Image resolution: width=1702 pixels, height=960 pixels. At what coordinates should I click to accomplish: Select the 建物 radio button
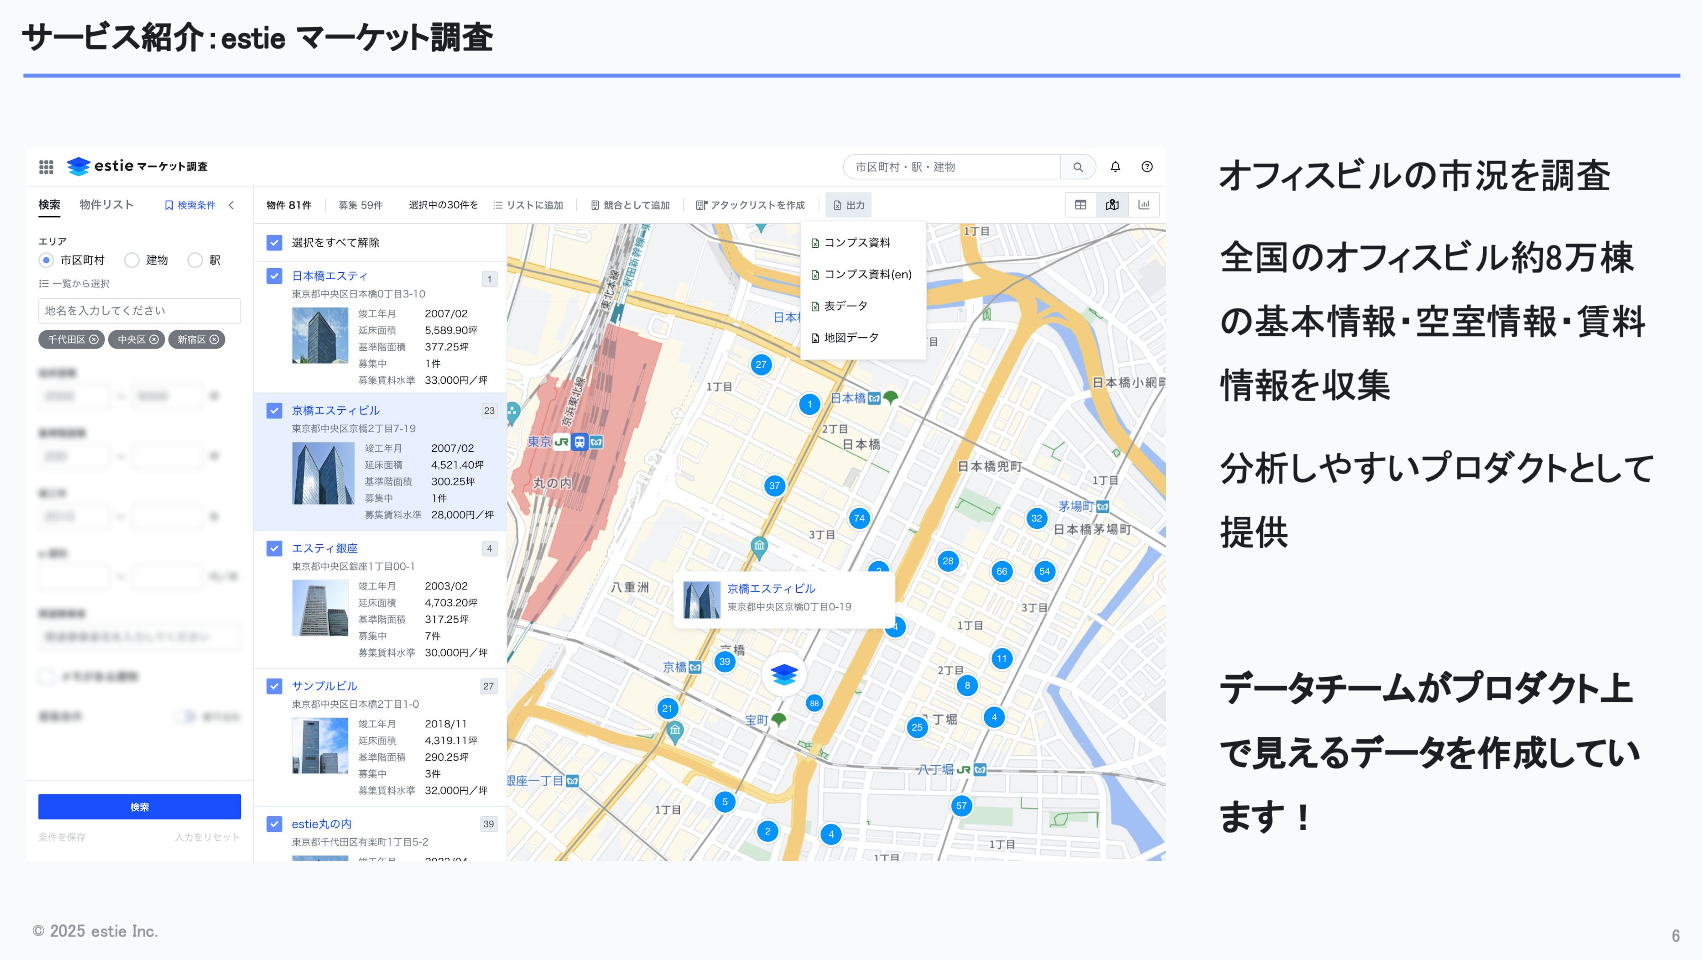coord(132,260)
